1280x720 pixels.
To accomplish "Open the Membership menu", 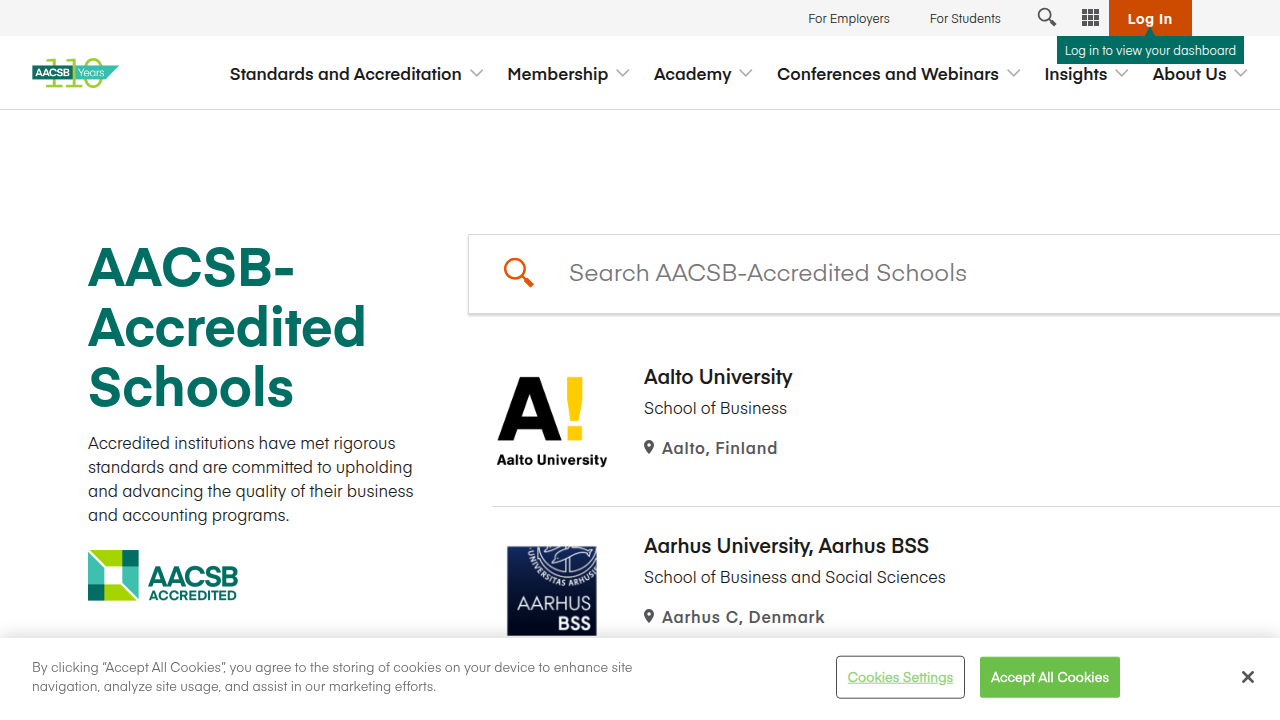I will 557,74.
